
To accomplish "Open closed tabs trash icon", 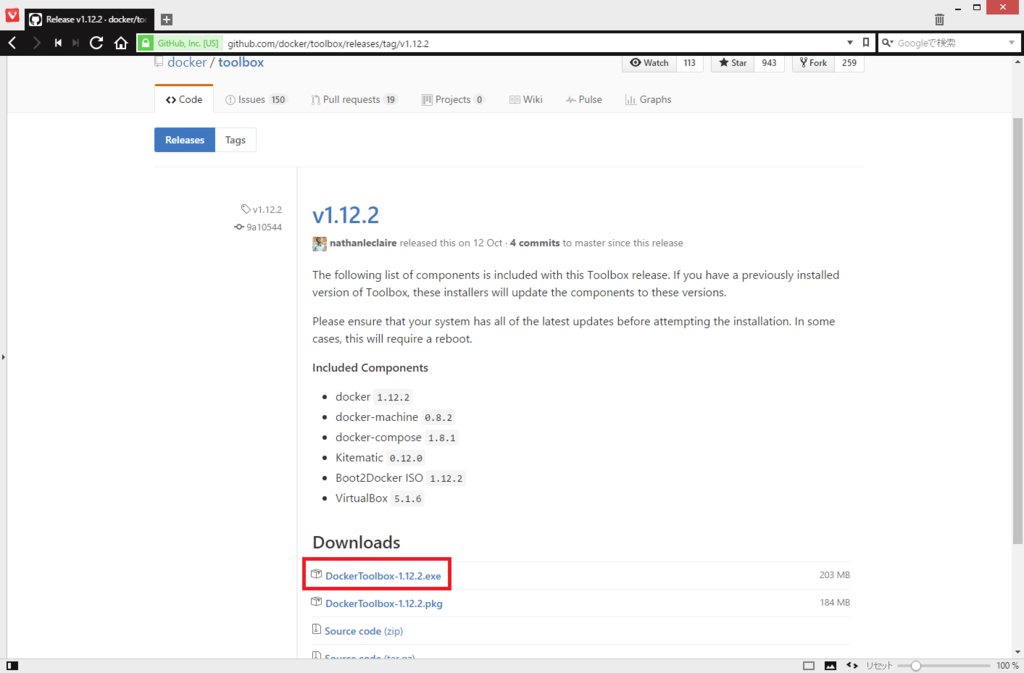I will point(939,20).
